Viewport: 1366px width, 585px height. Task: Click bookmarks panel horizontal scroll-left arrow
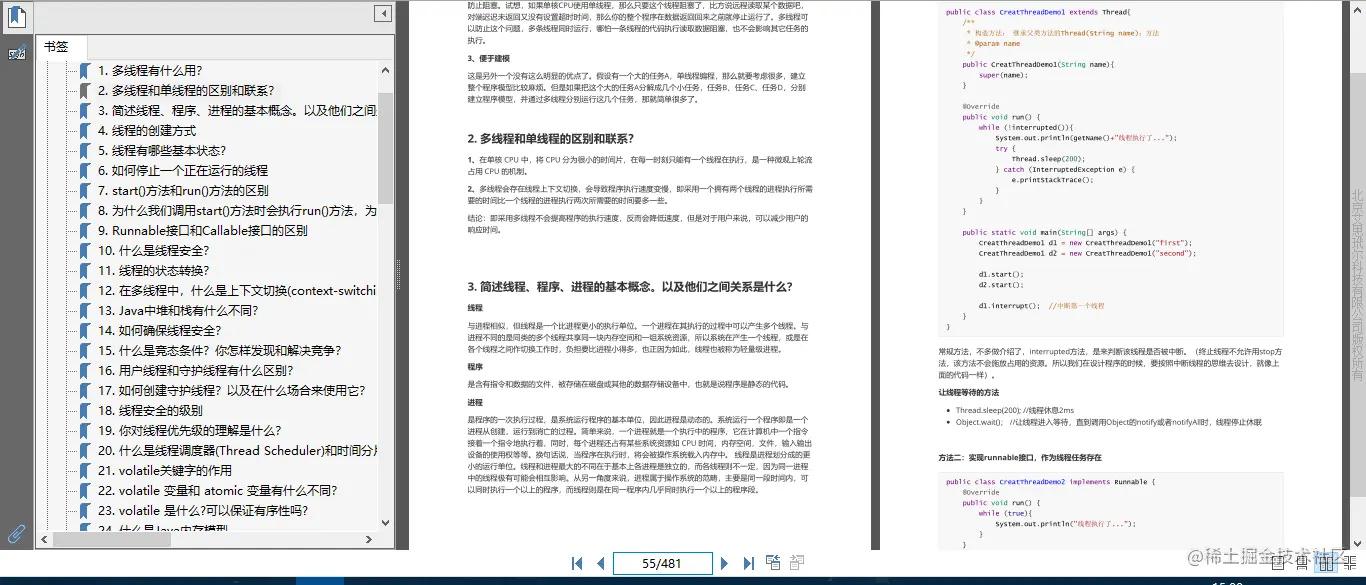pyautogui.click(x=45, y=539)
